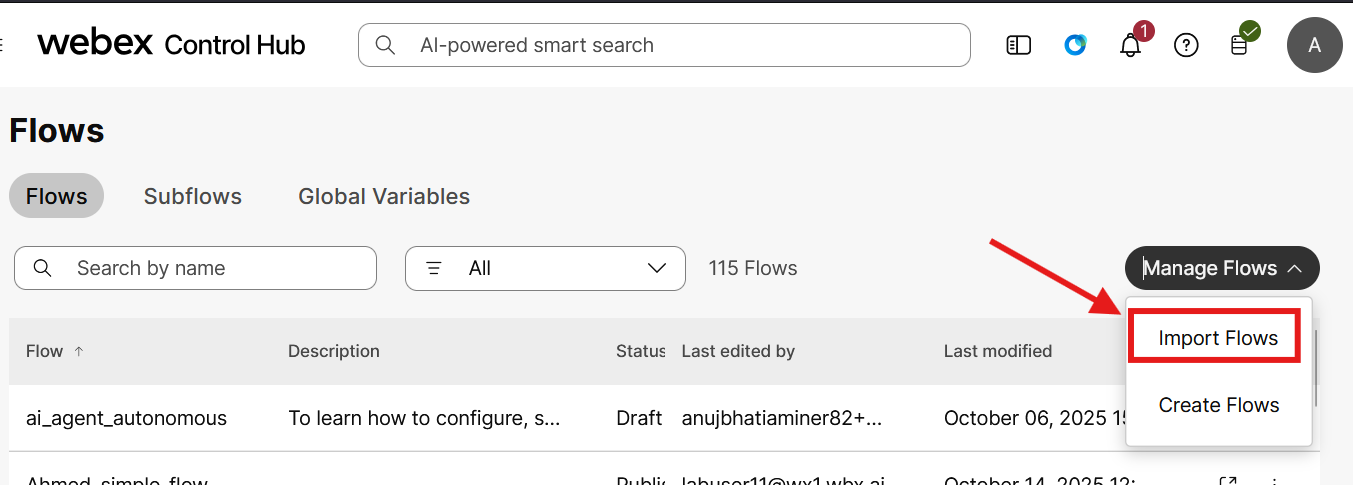Select Import Flows menu option
Viewport: 1353px width, 485px height.
click(1218, 338)
